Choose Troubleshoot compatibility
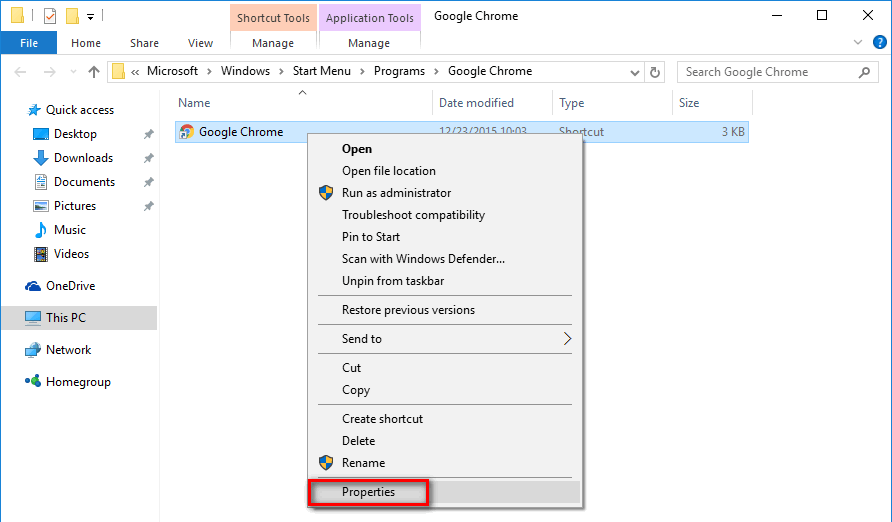The image size is (892, 522). pos(445,215)
